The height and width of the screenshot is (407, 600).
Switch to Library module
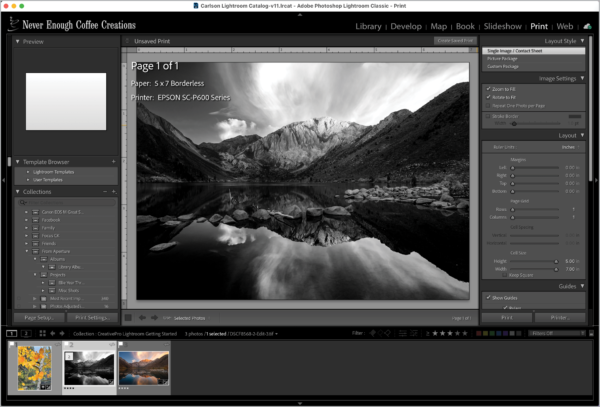(x=368, y=26)
